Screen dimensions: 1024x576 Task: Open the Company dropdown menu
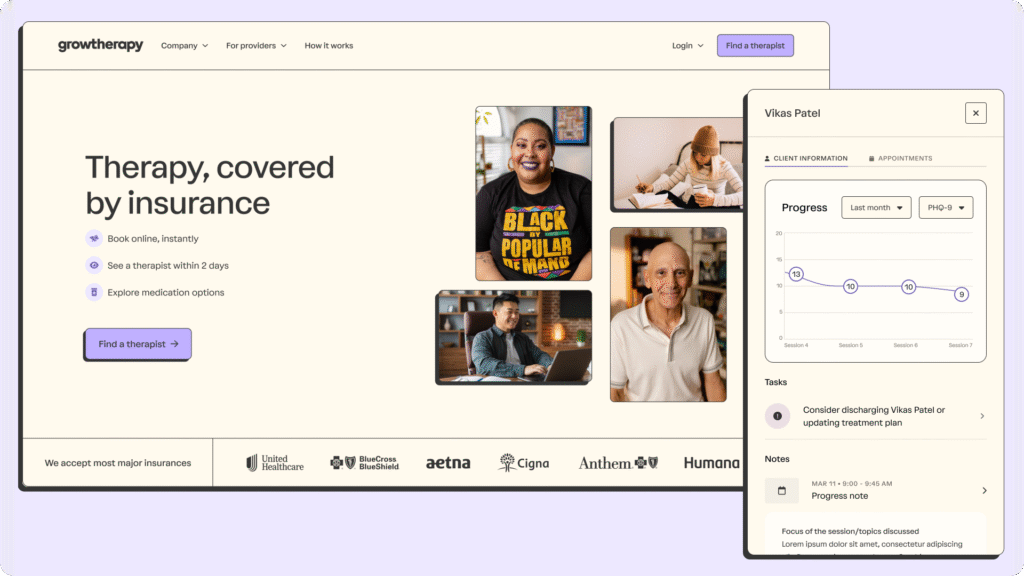coord(184,46)
